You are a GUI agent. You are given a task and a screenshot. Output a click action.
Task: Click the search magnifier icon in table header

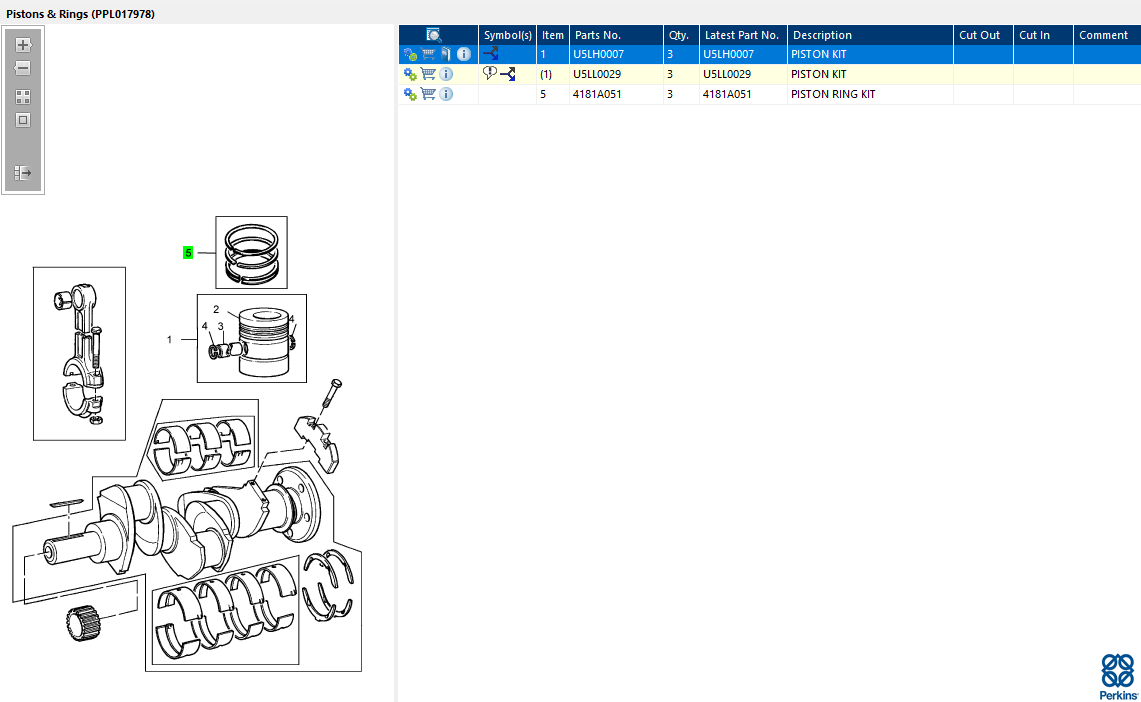(x=434, y=35)
